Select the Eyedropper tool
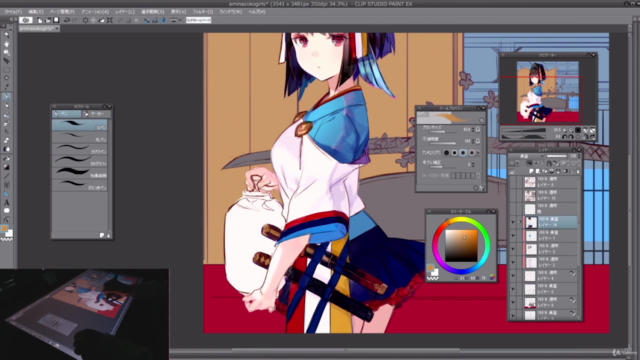Viewport: 640px width, 360px height. (6, 87)
